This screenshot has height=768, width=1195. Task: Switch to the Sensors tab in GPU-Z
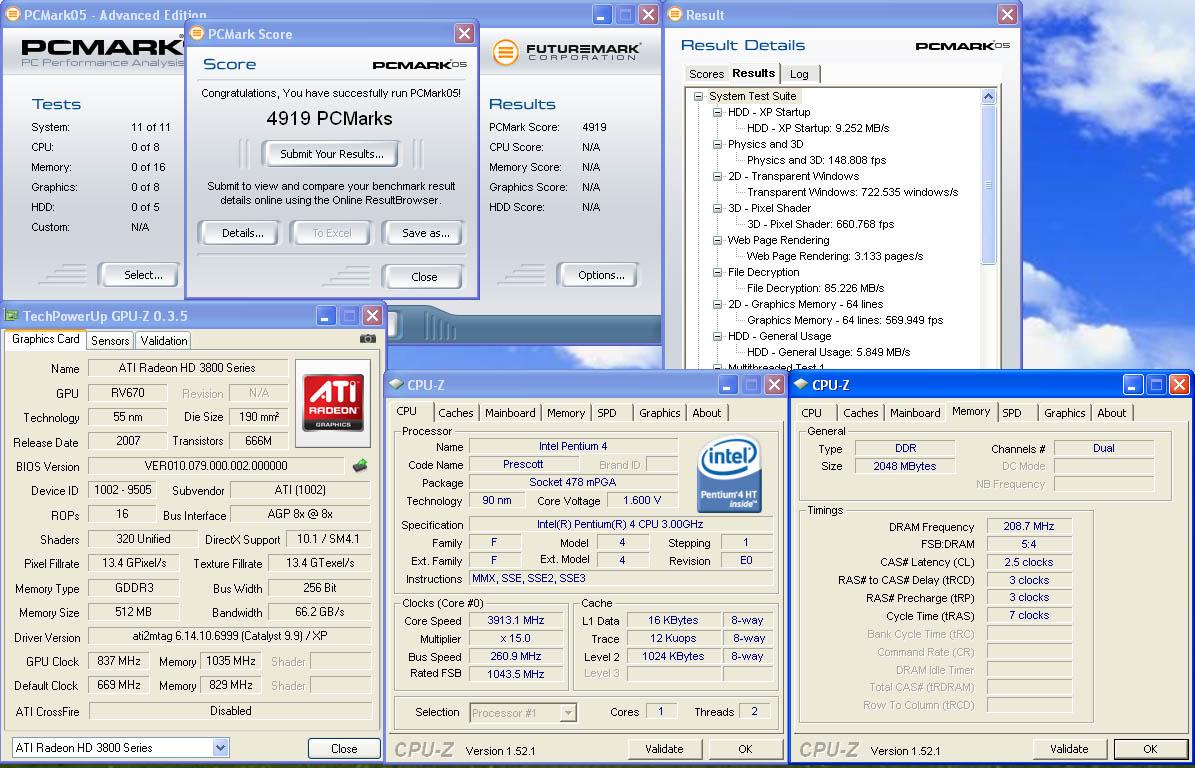coord(110,341)
